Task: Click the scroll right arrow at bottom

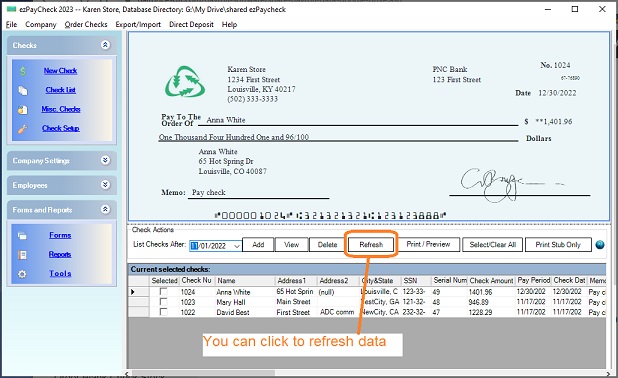Action: 608,373
